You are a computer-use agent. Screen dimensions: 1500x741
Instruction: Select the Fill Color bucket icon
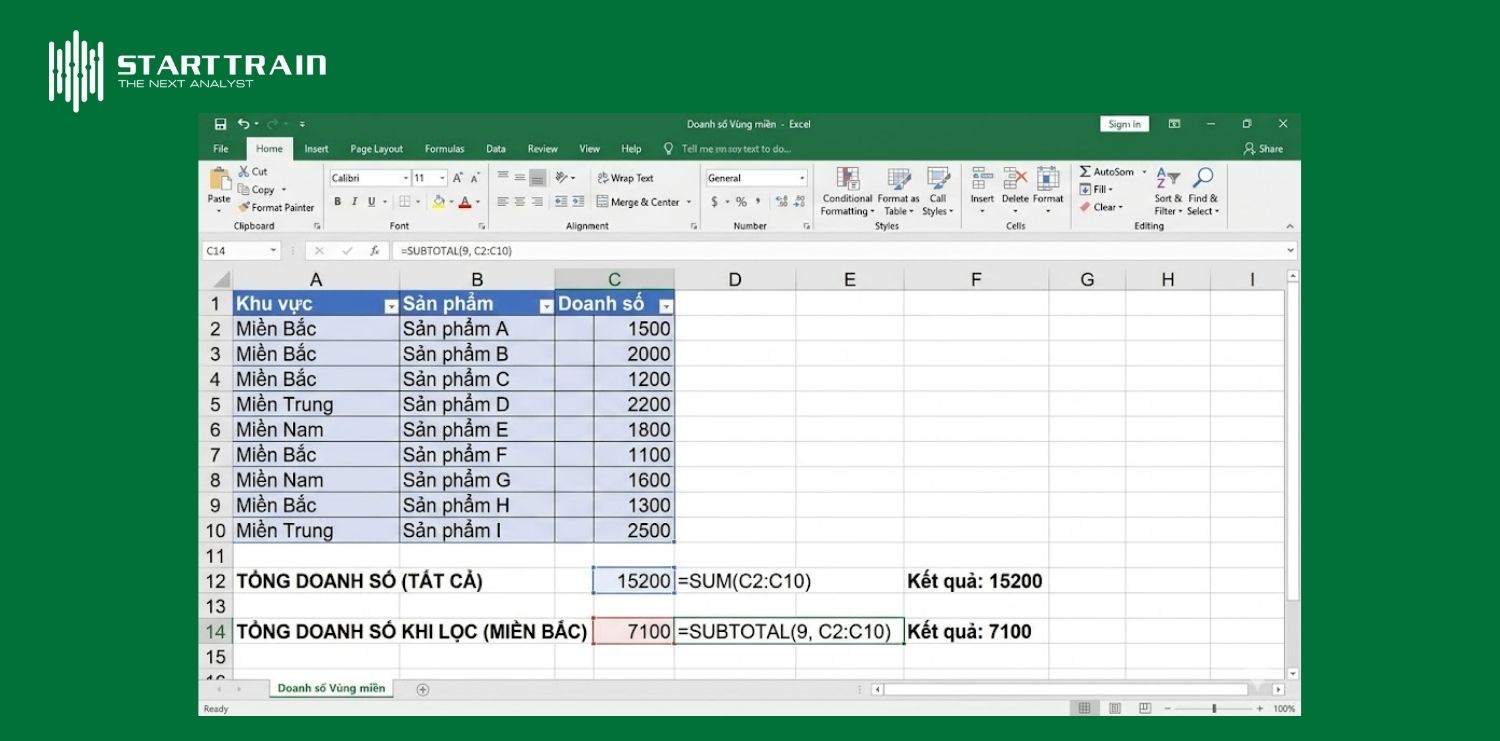[x=440, y=203]
